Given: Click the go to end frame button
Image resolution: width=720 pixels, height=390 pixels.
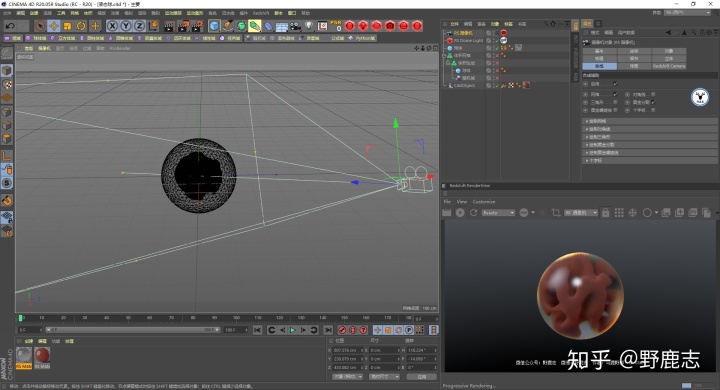Looking at the screenshot, I should pyautogui.click(x=328, y=330).
